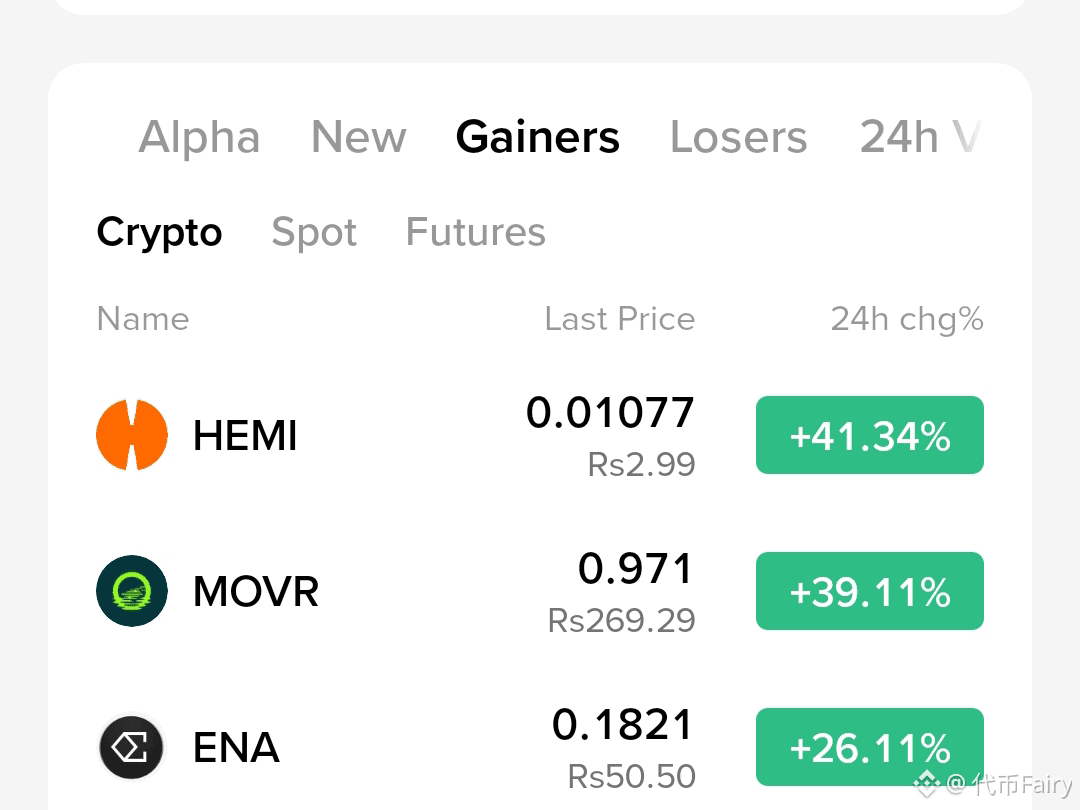Sort by 24h chg% column header

[x=907, y=320]
